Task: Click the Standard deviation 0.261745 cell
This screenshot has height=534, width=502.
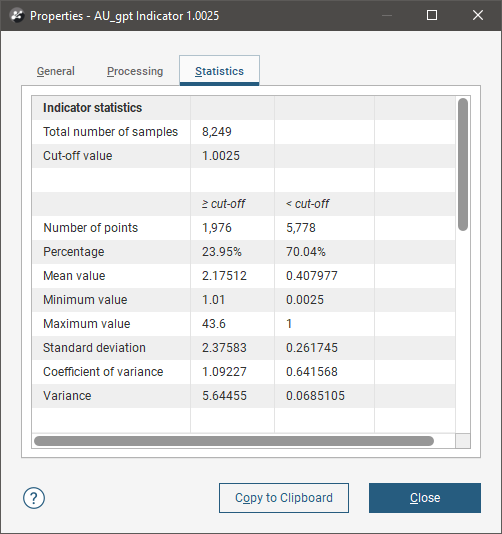Action: (324, 347)
